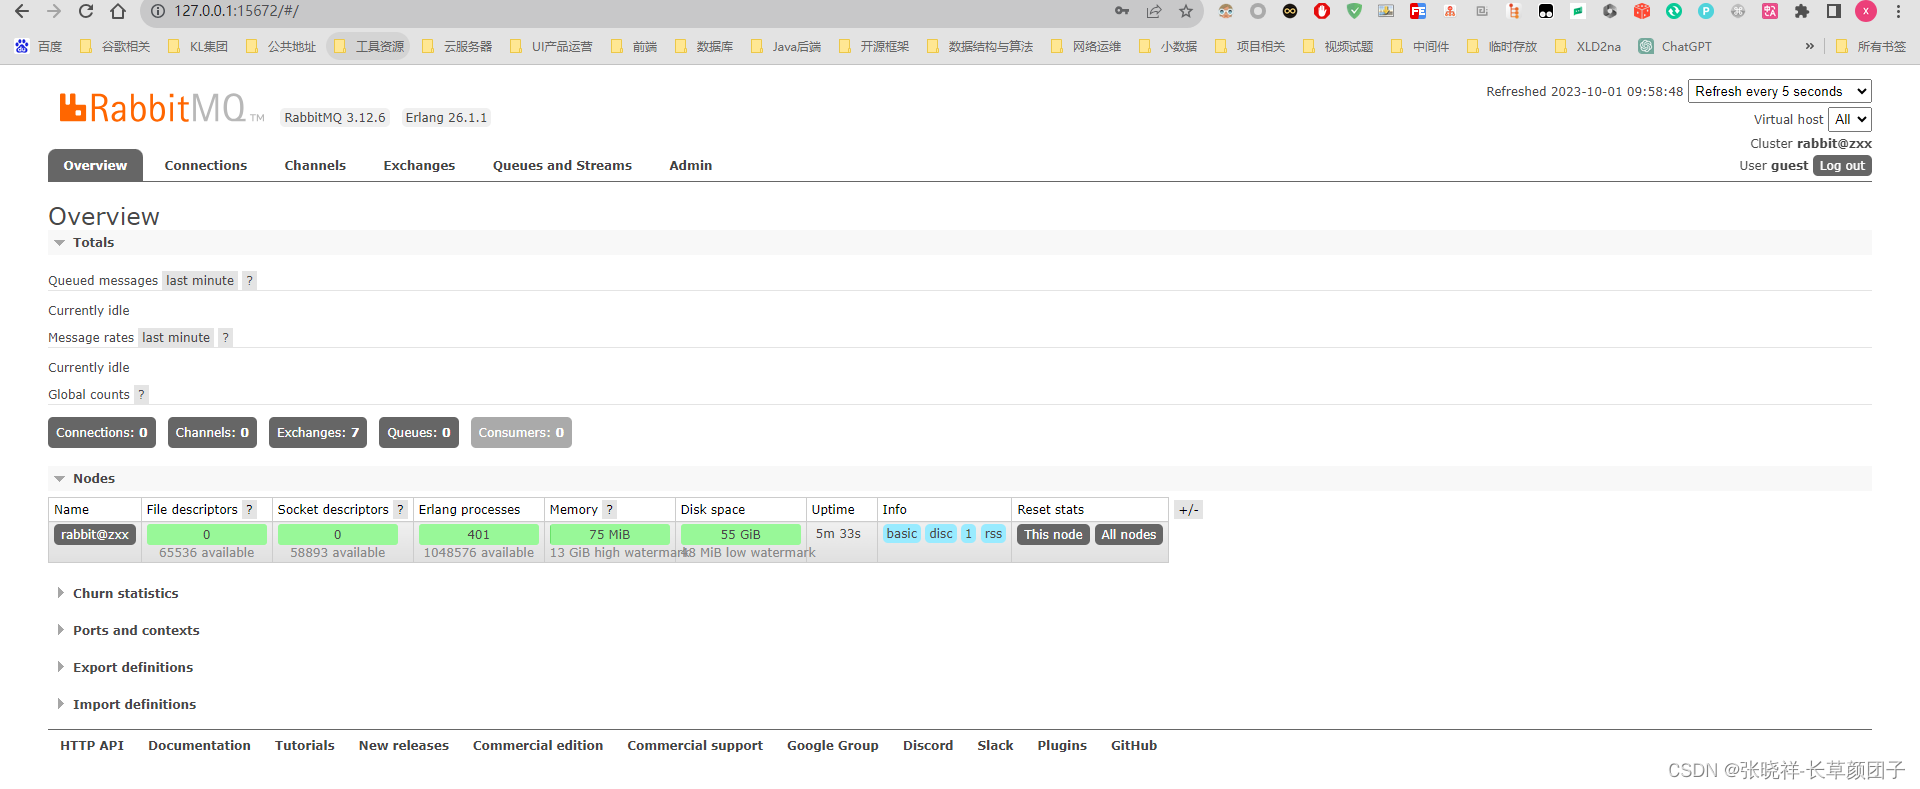Open saved passwords key icon in address bar
This screenshot has height=789, width=1920.
(1122, 12)
